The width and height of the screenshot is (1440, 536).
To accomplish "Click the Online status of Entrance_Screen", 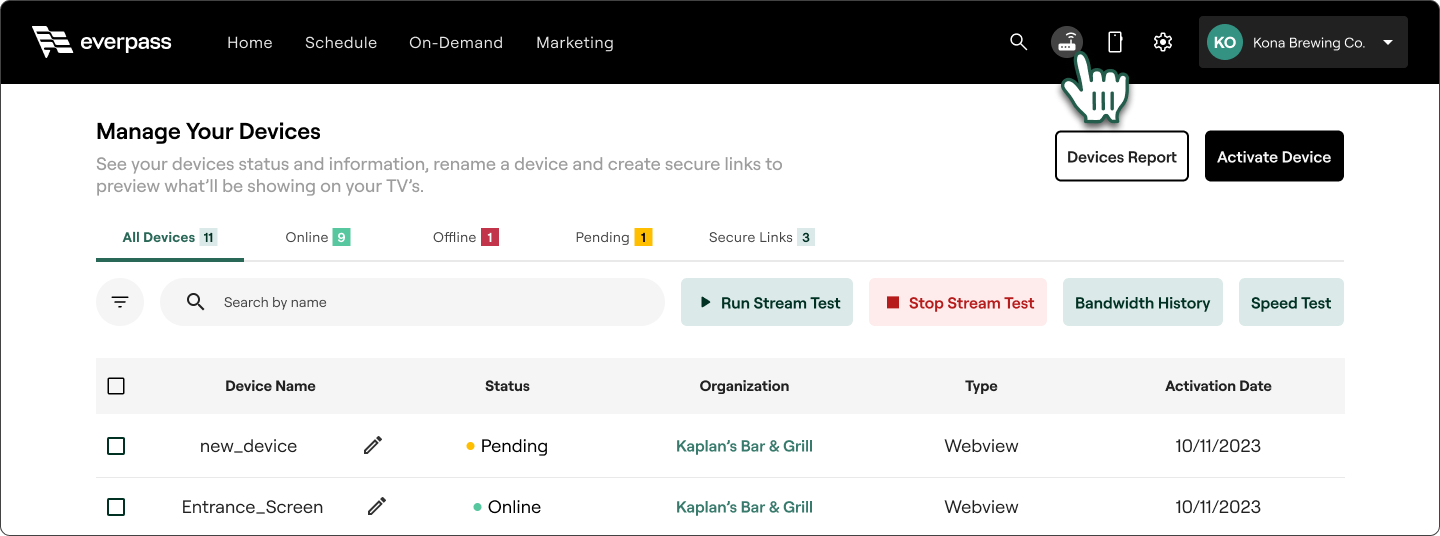I will (x=507, y=507).
